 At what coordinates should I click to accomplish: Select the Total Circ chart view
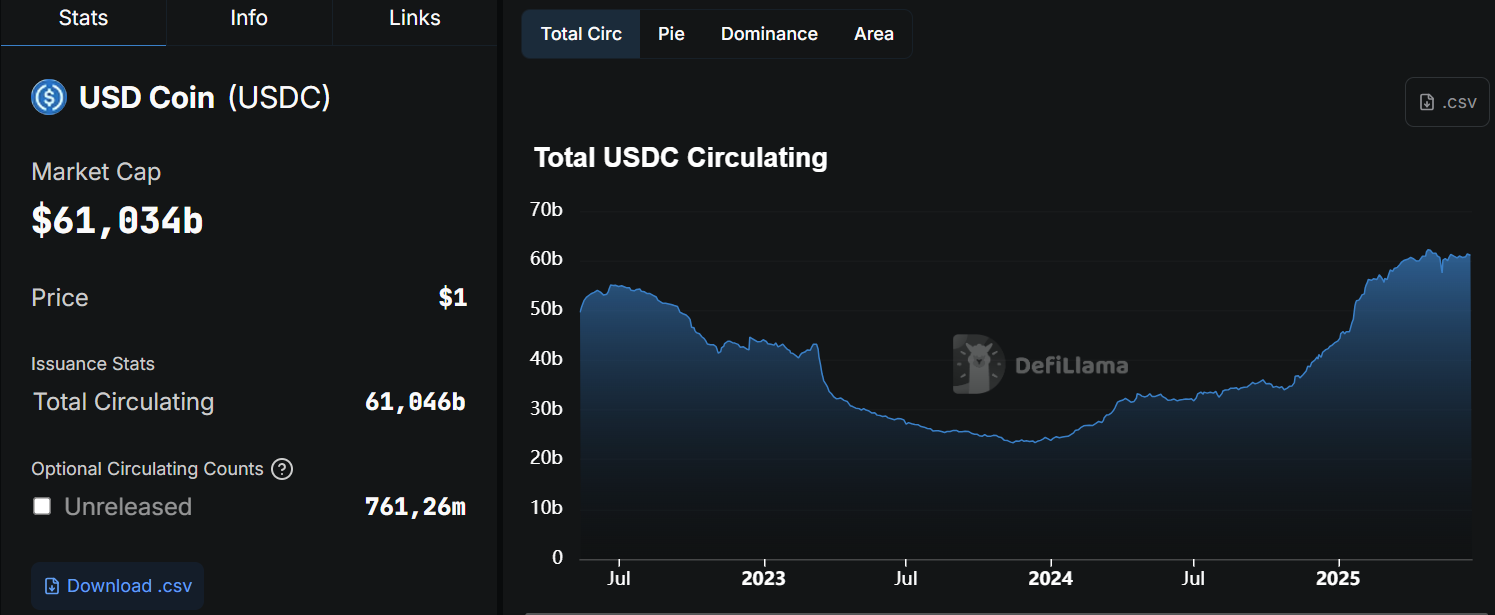pos(581,34)
